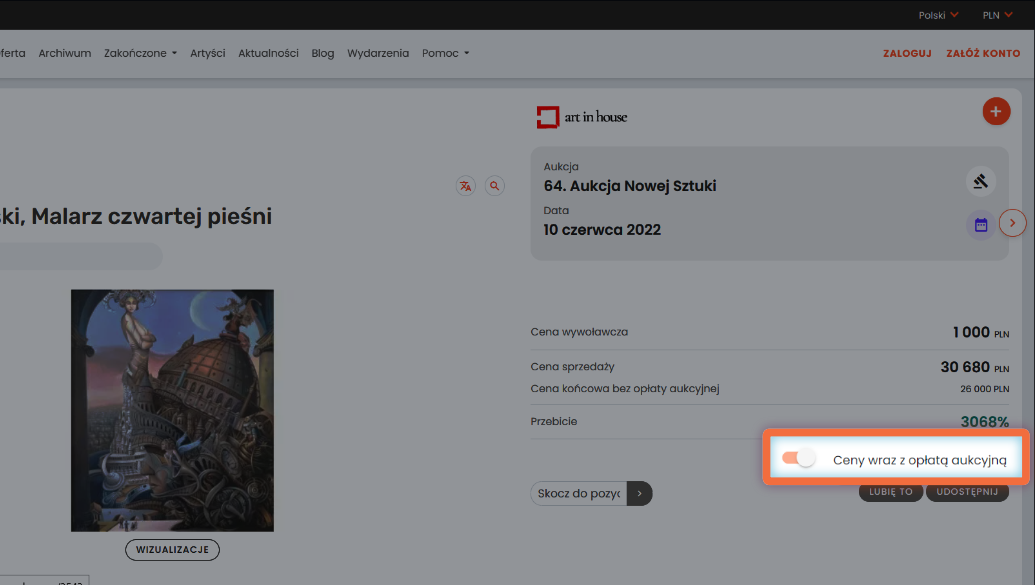Click the 3068% przebicie value
The image size is (1035, 585).
click(984, 421)
